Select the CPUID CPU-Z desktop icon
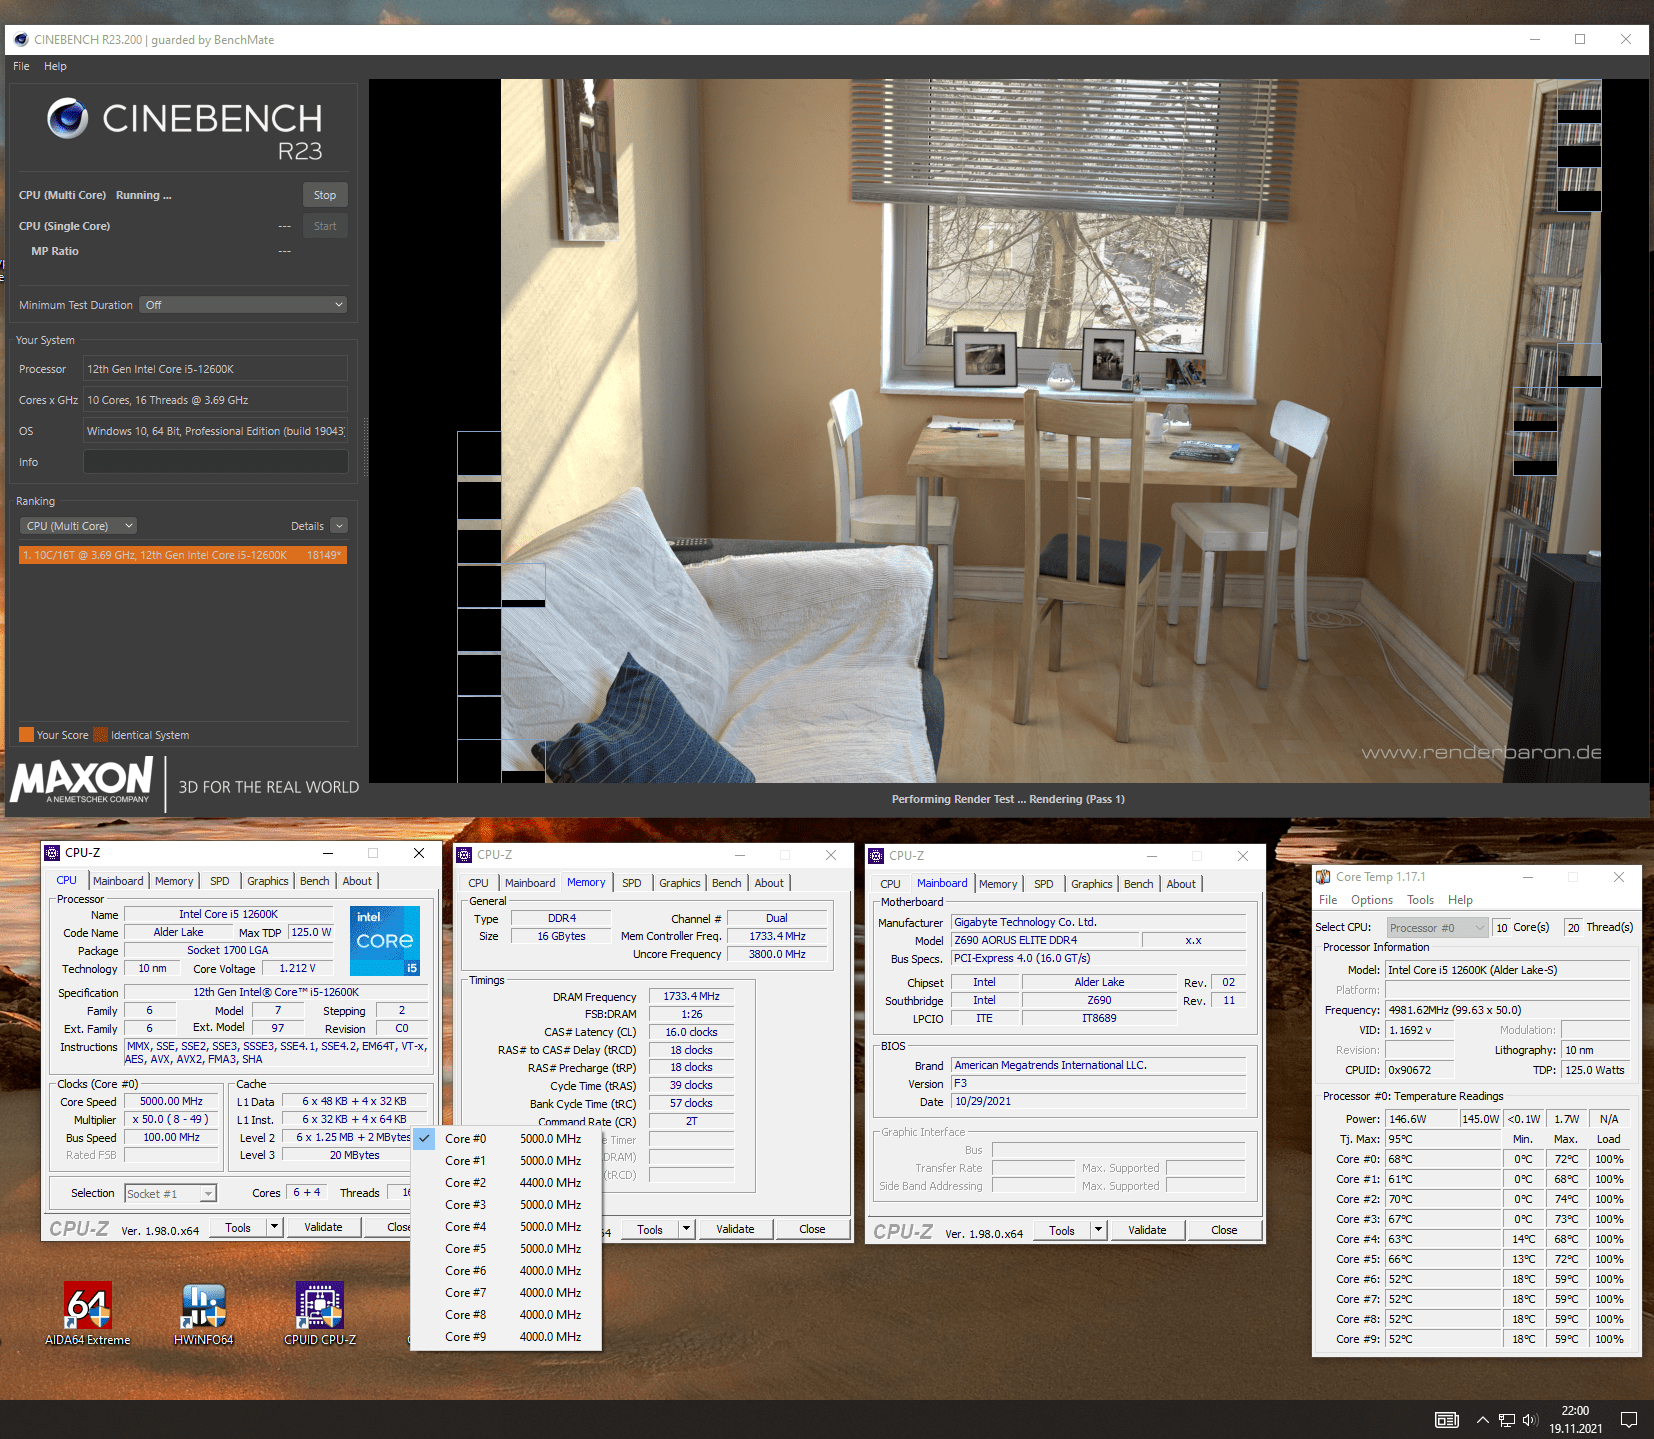1654x1439 pixels. [x=320, y=1313]
